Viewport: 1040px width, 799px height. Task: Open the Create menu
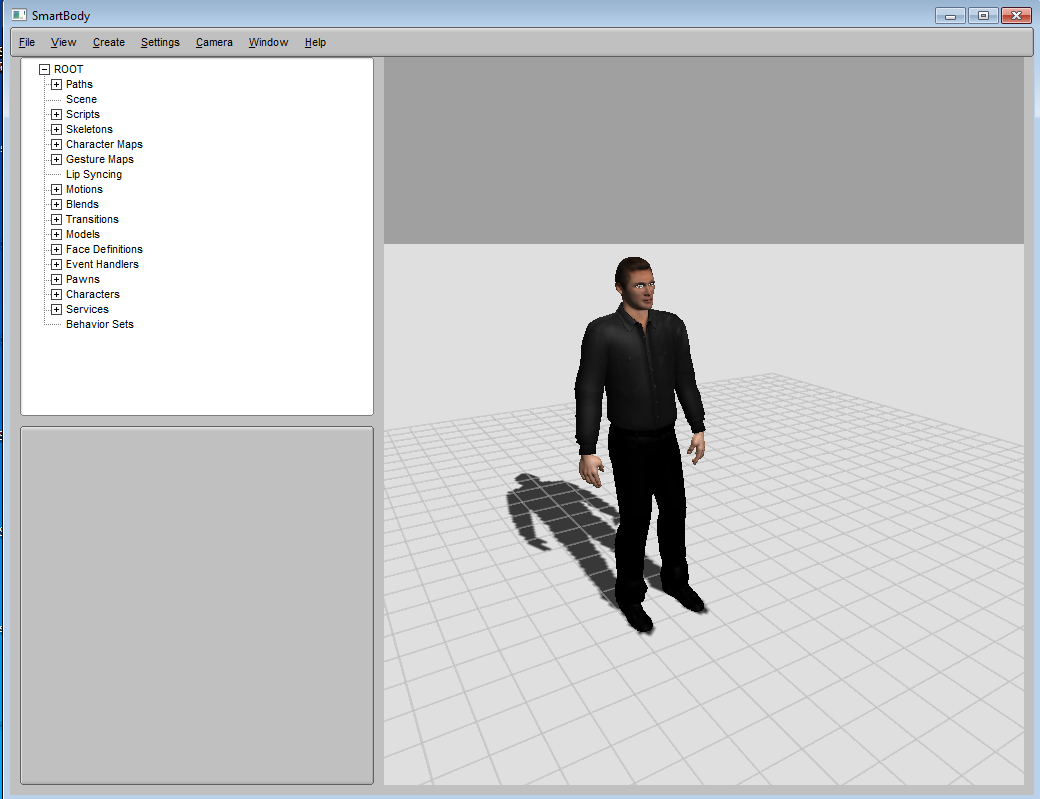[x=109, y=42]
